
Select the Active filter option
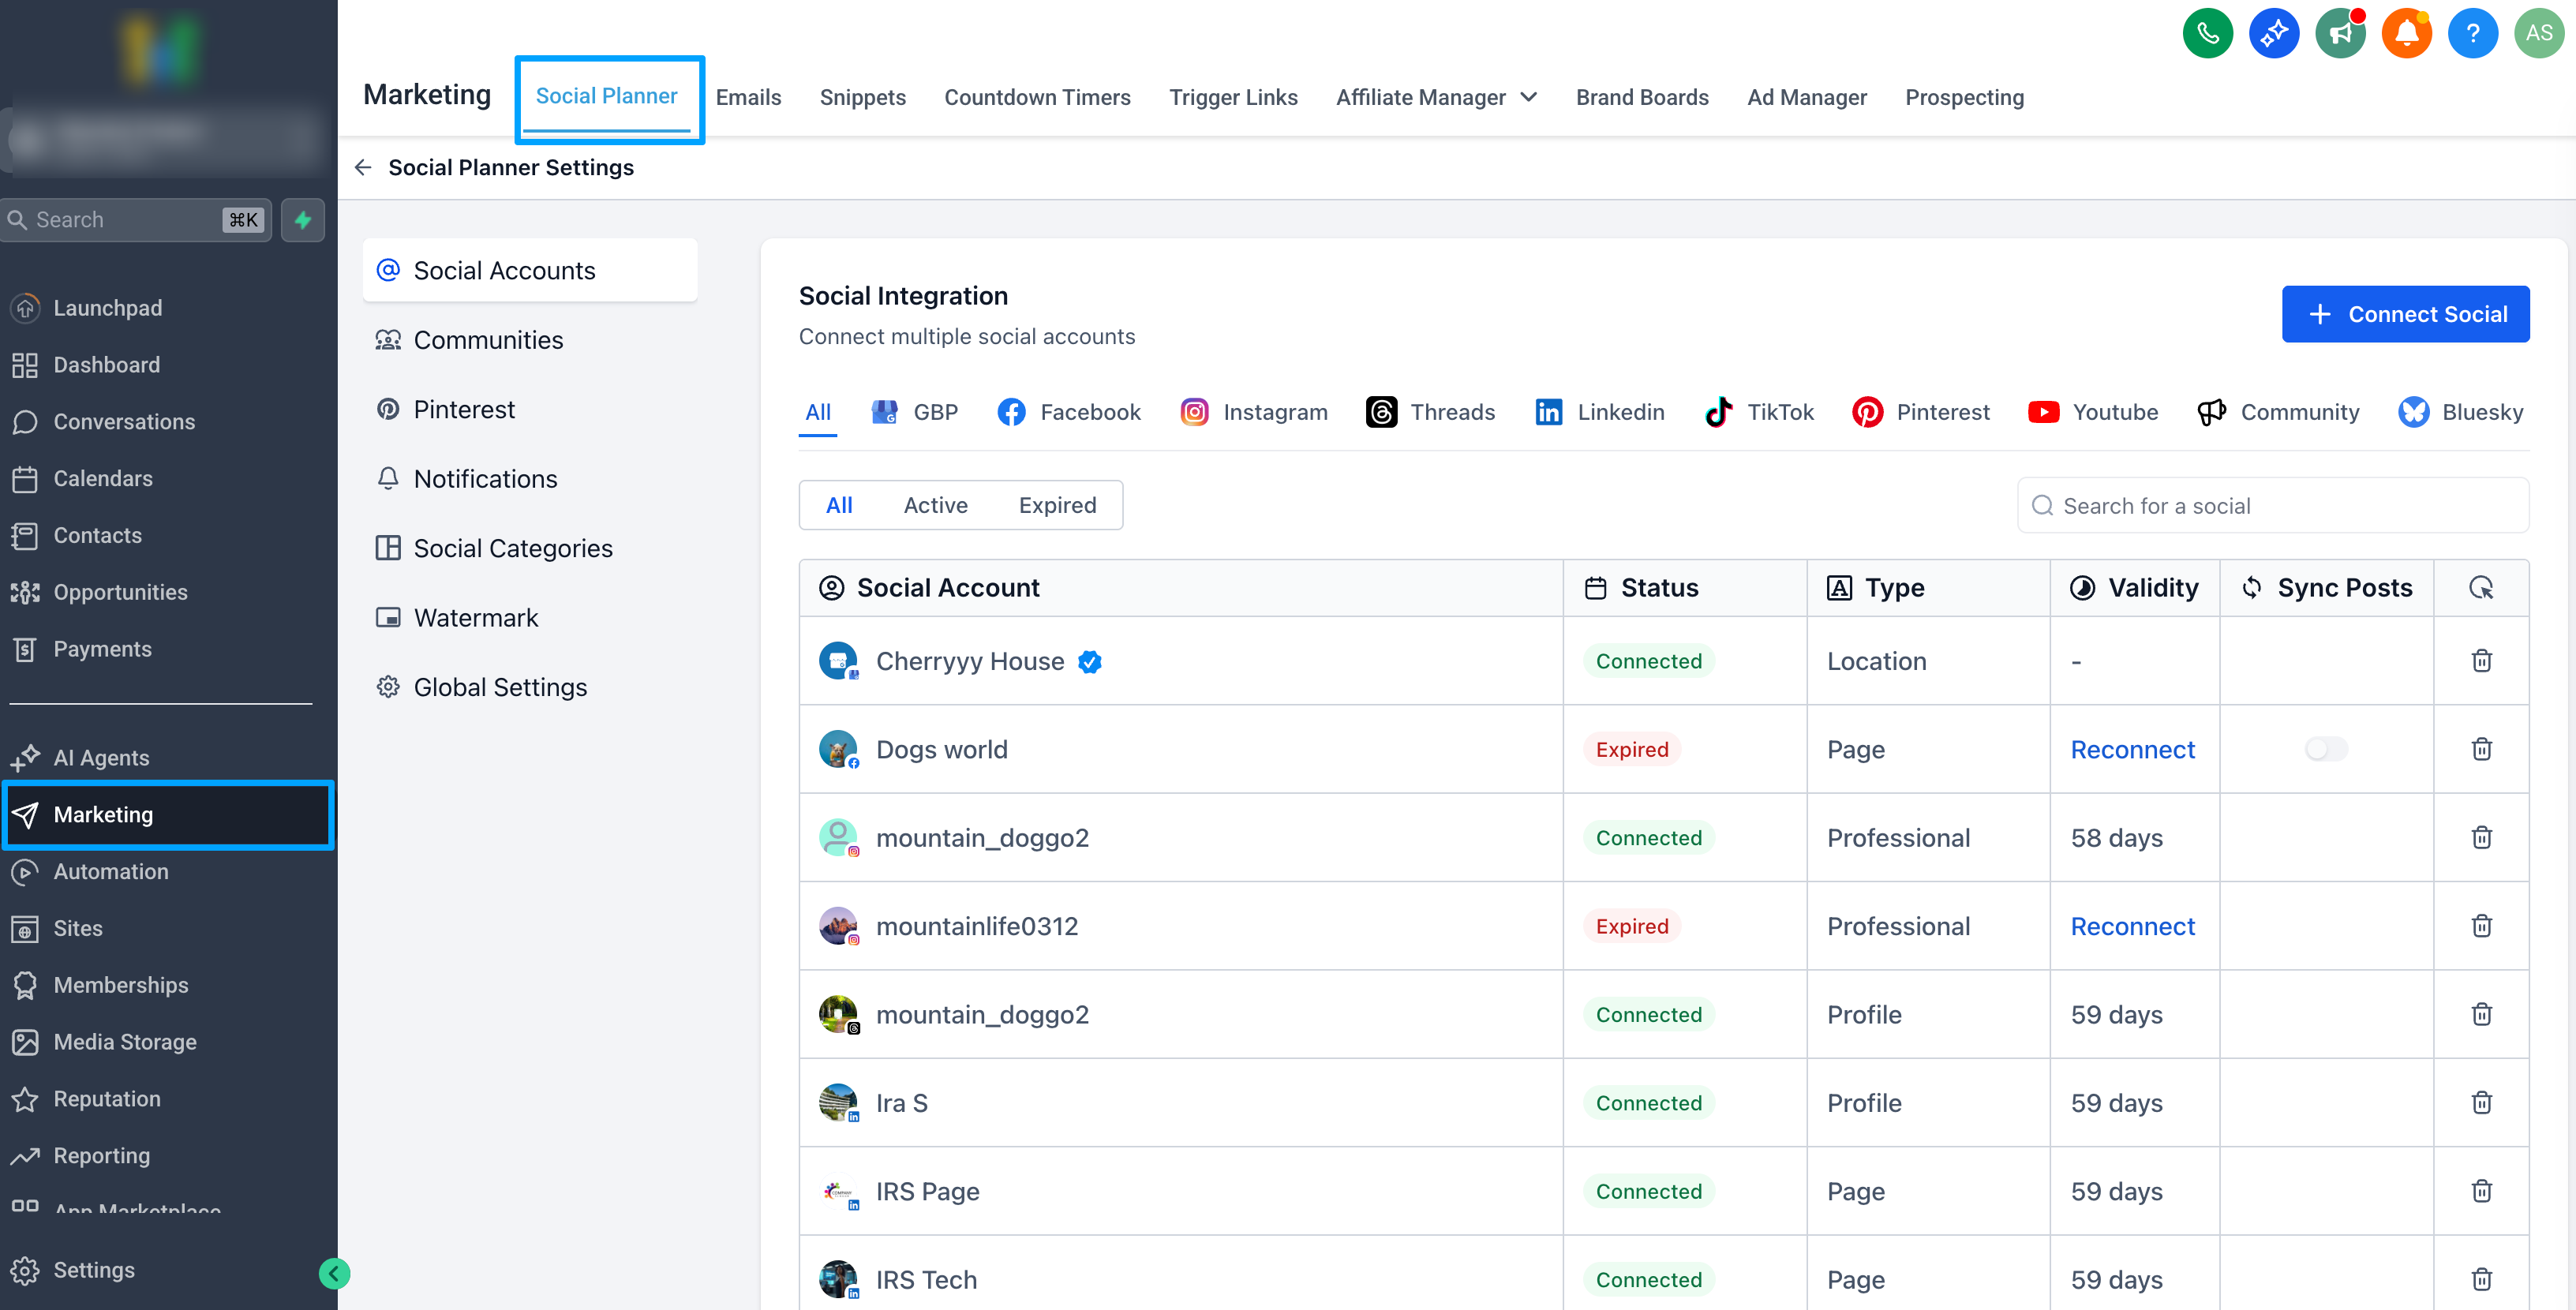click(935, 505)
